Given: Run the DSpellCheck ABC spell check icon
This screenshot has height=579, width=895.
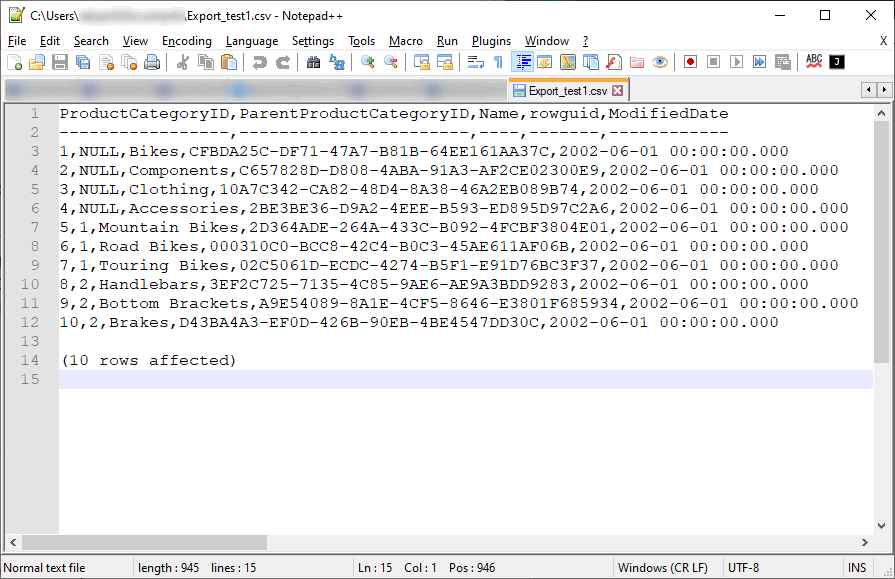Looking at the screenshot, I should (x=814, y=61).
